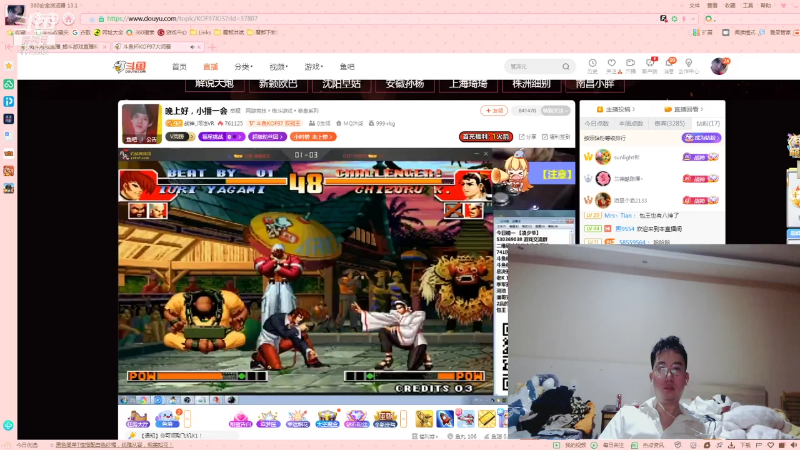The width and height of the screenshot is (800, 450).
Task: Select the 新颖欧巴 banner tab
Action: tap(278, 84)
